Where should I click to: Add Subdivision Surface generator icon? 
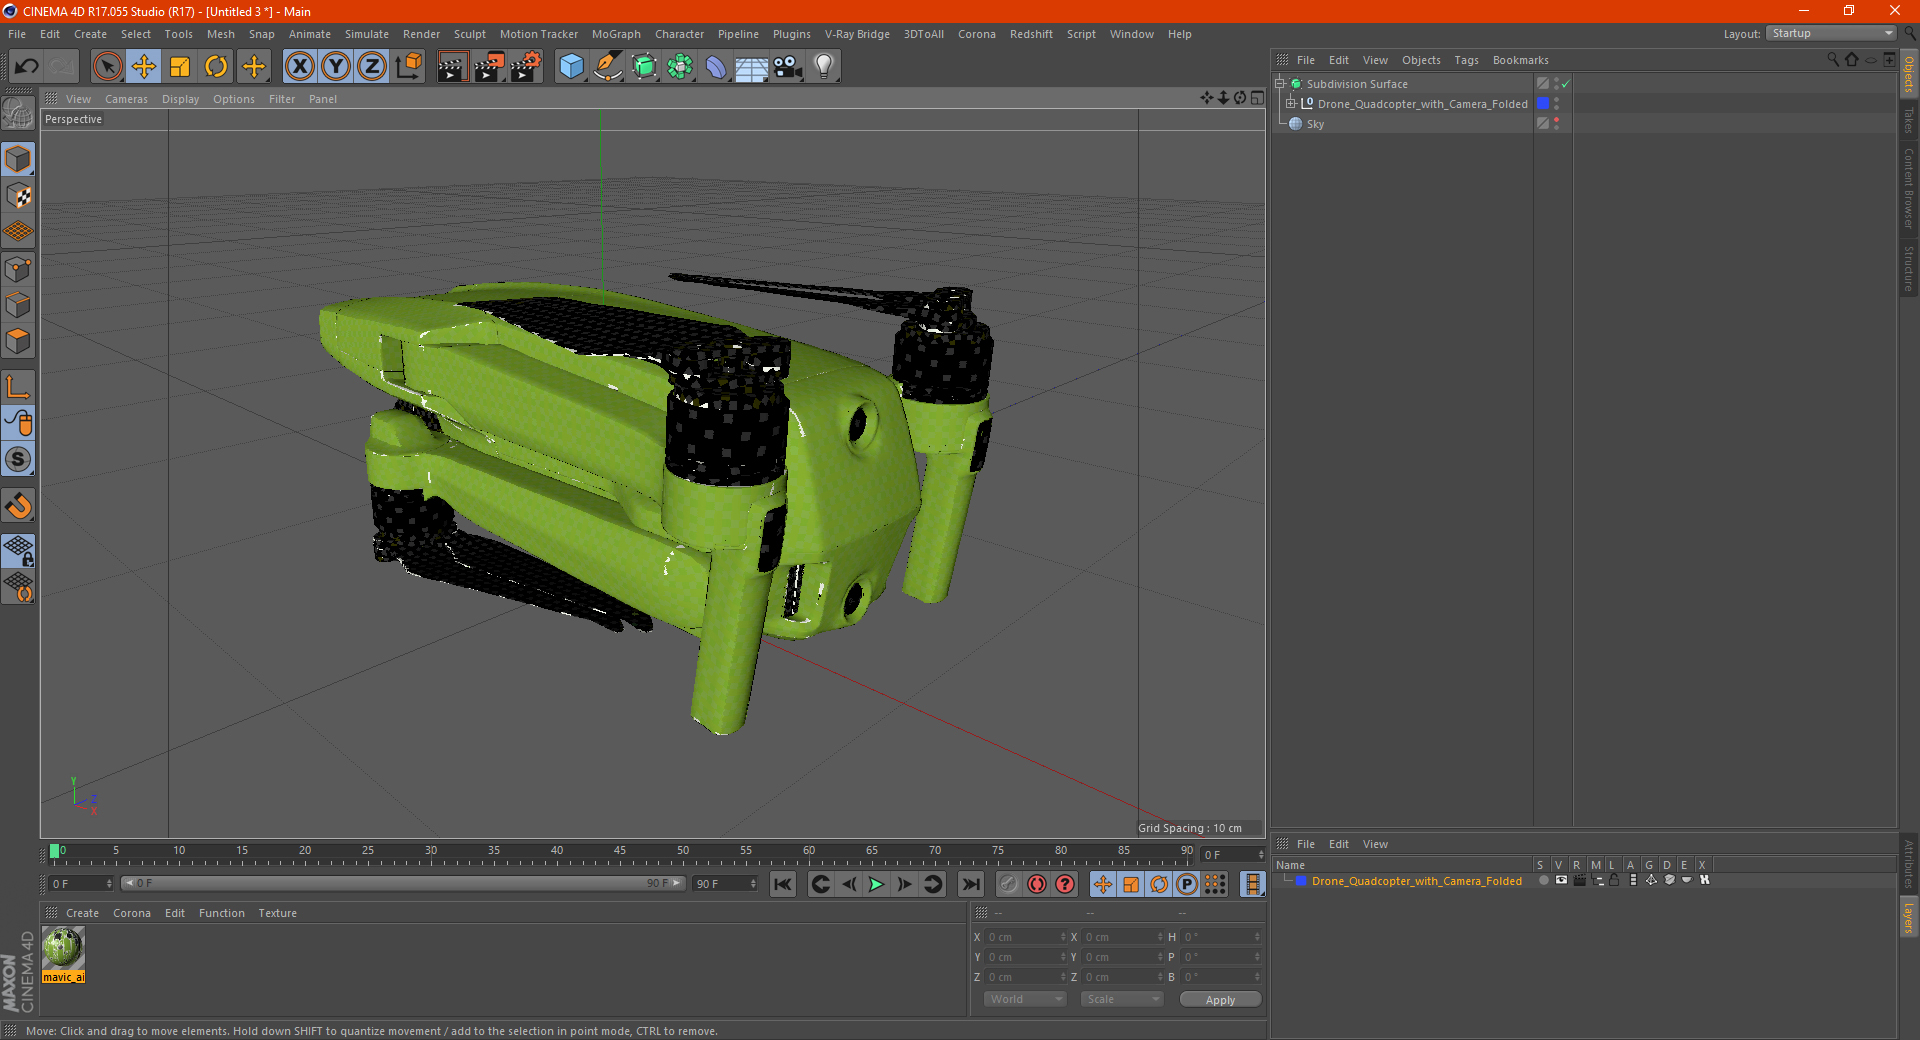coord(644,67)
